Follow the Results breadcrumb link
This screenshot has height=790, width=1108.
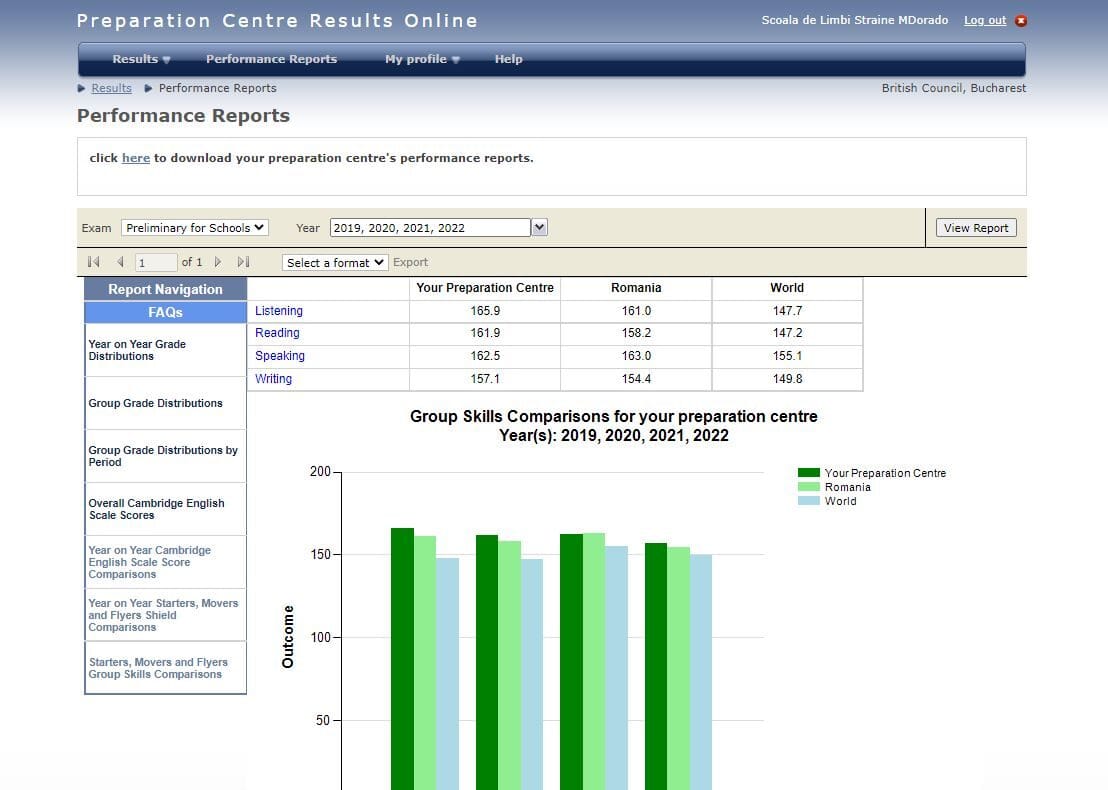(x=112, y=88)
